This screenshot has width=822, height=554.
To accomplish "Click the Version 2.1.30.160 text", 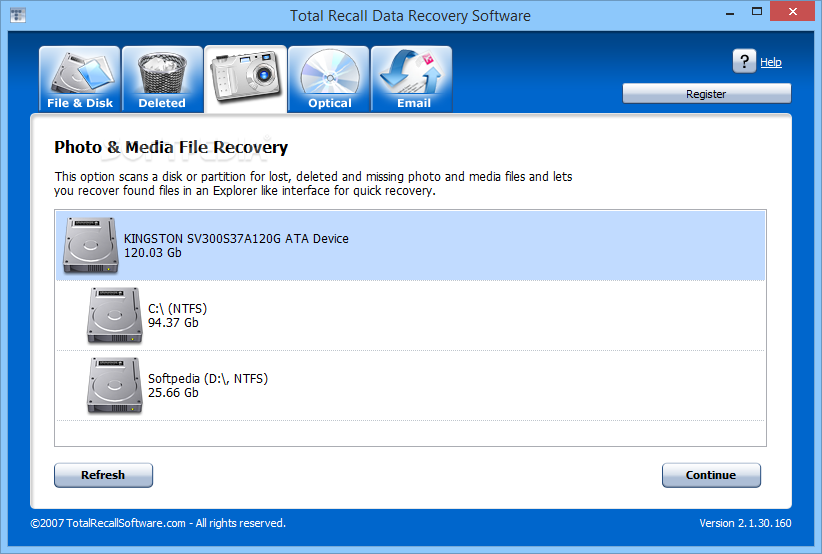I will point(745,523).
